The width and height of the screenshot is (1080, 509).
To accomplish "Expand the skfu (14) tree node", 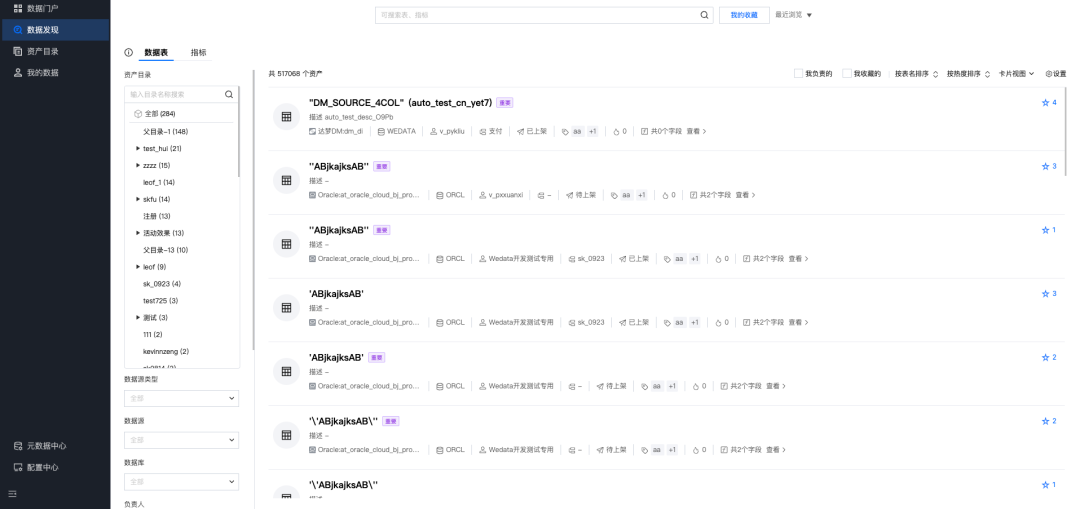I will coord(138,199).
